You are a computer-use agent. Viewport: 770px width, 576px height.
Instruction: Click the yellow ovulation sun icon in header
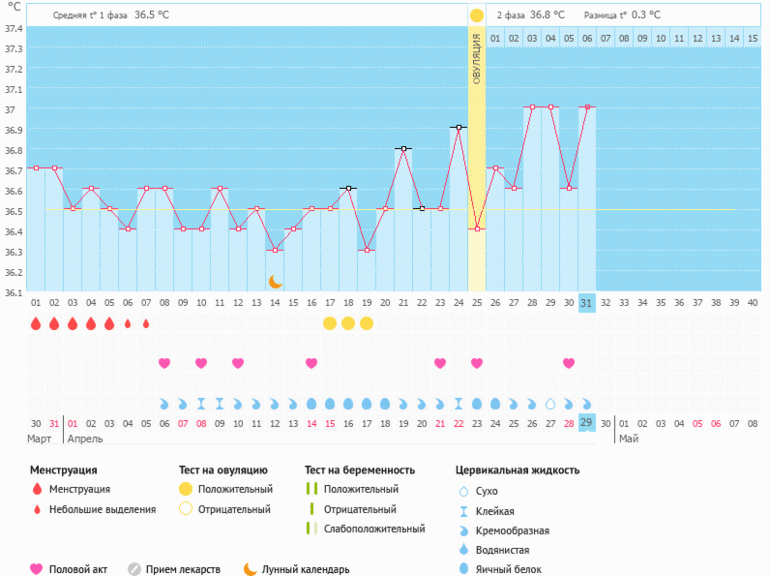click(477, 15)
